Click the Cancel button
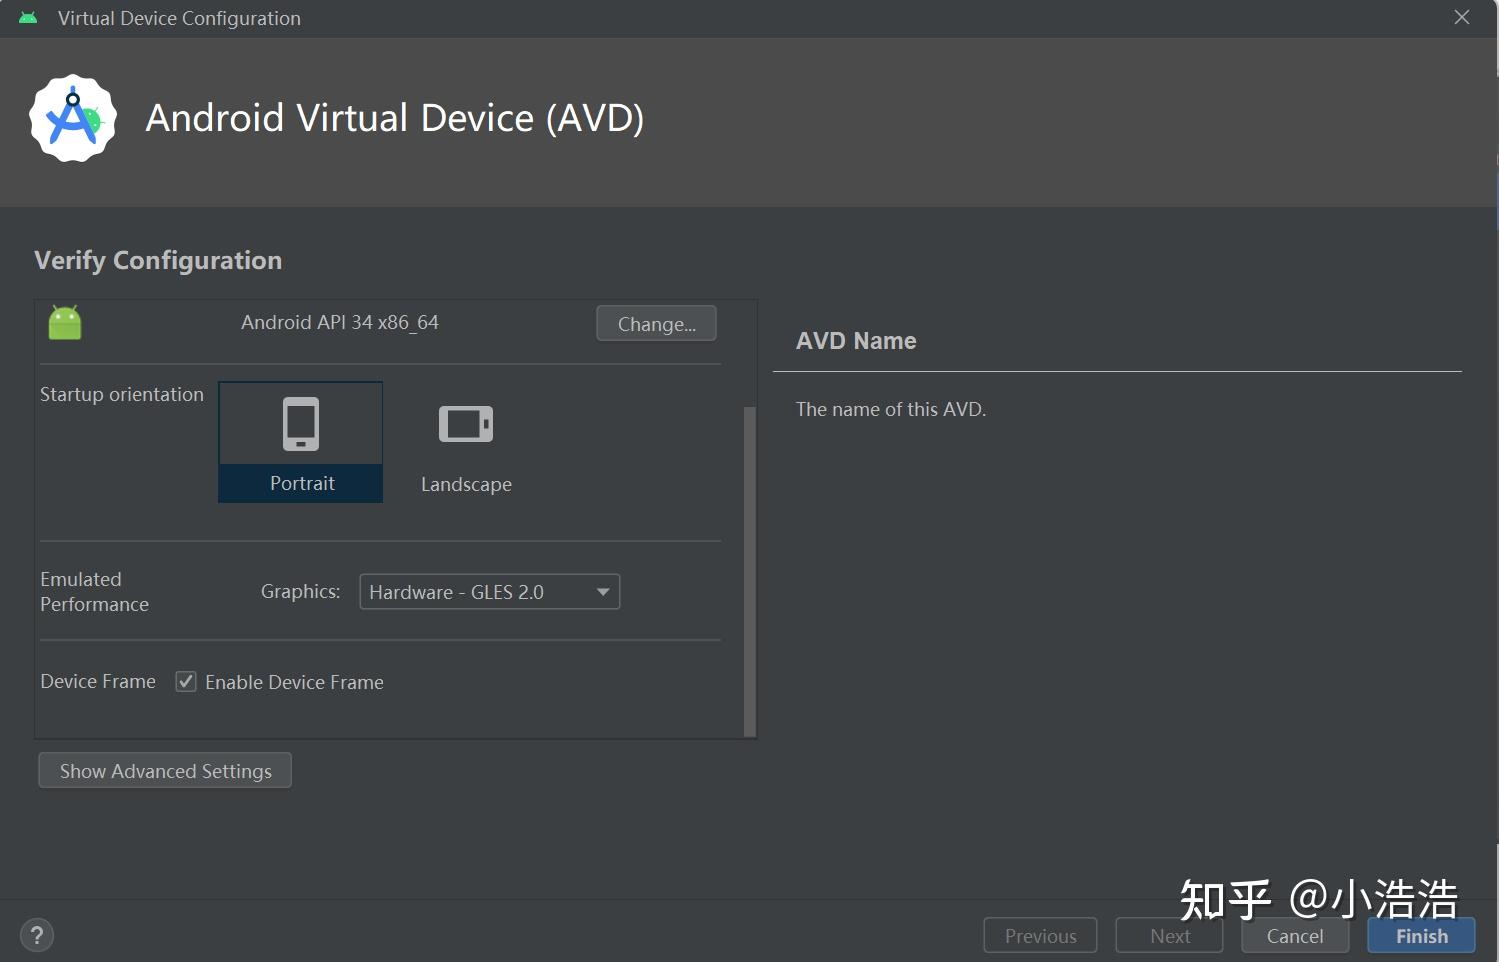 [x=1295, y=936]
